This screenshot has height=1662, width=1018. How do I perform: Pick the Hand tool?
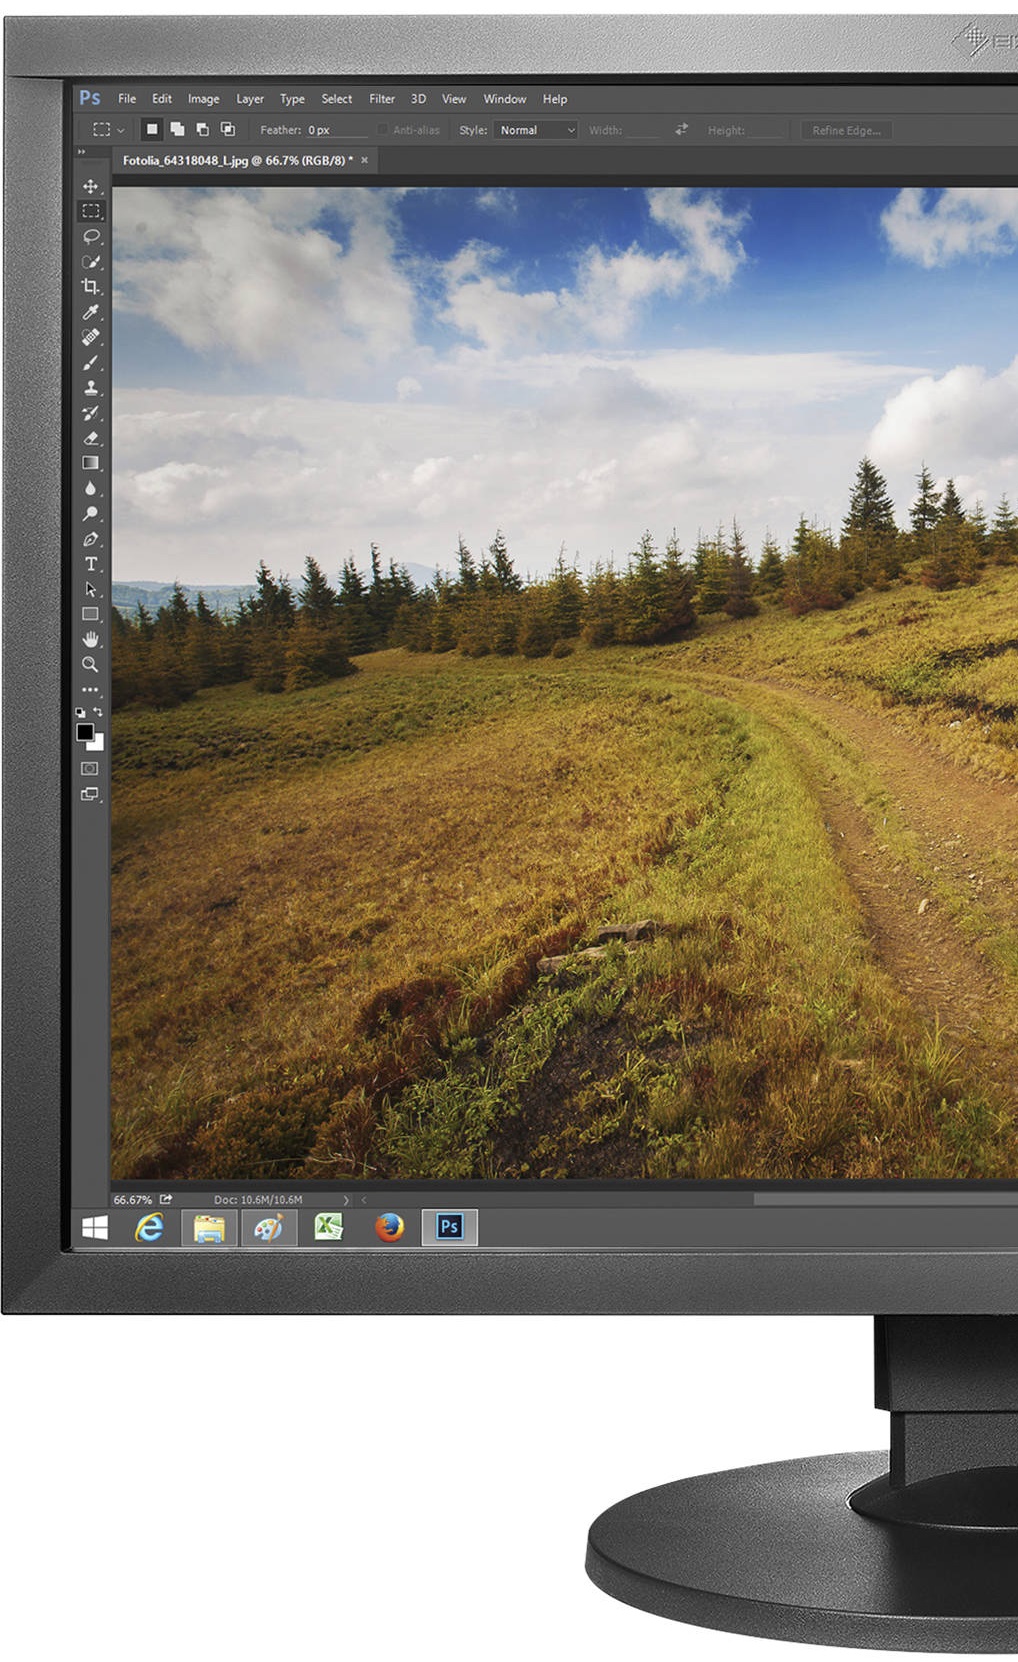point(90,639)
